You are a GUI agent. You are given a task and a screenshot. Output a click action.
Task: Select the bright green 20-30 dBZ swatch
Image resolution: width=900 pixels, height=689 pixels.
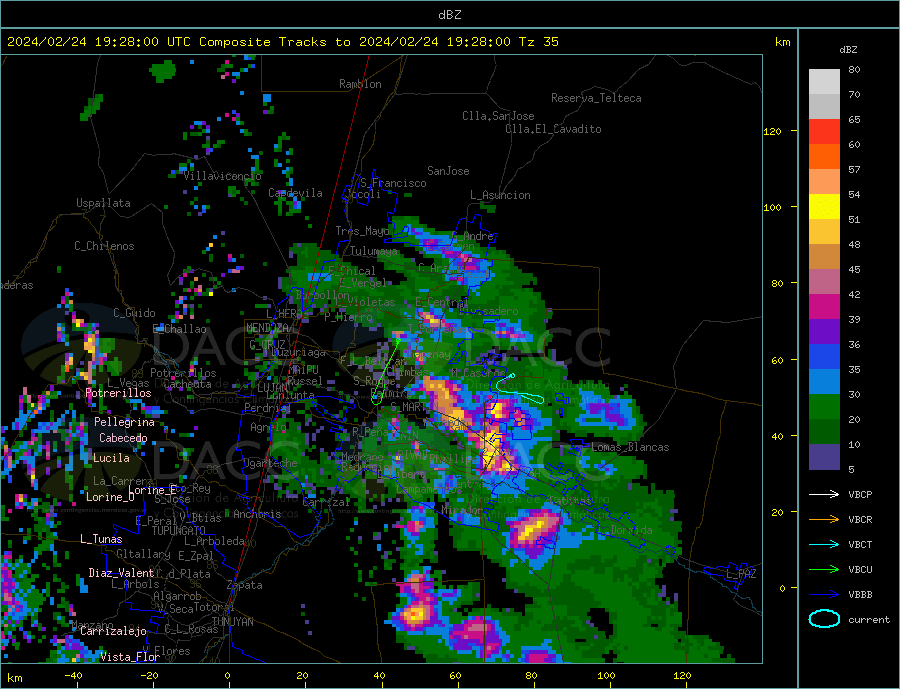point(824,407)
